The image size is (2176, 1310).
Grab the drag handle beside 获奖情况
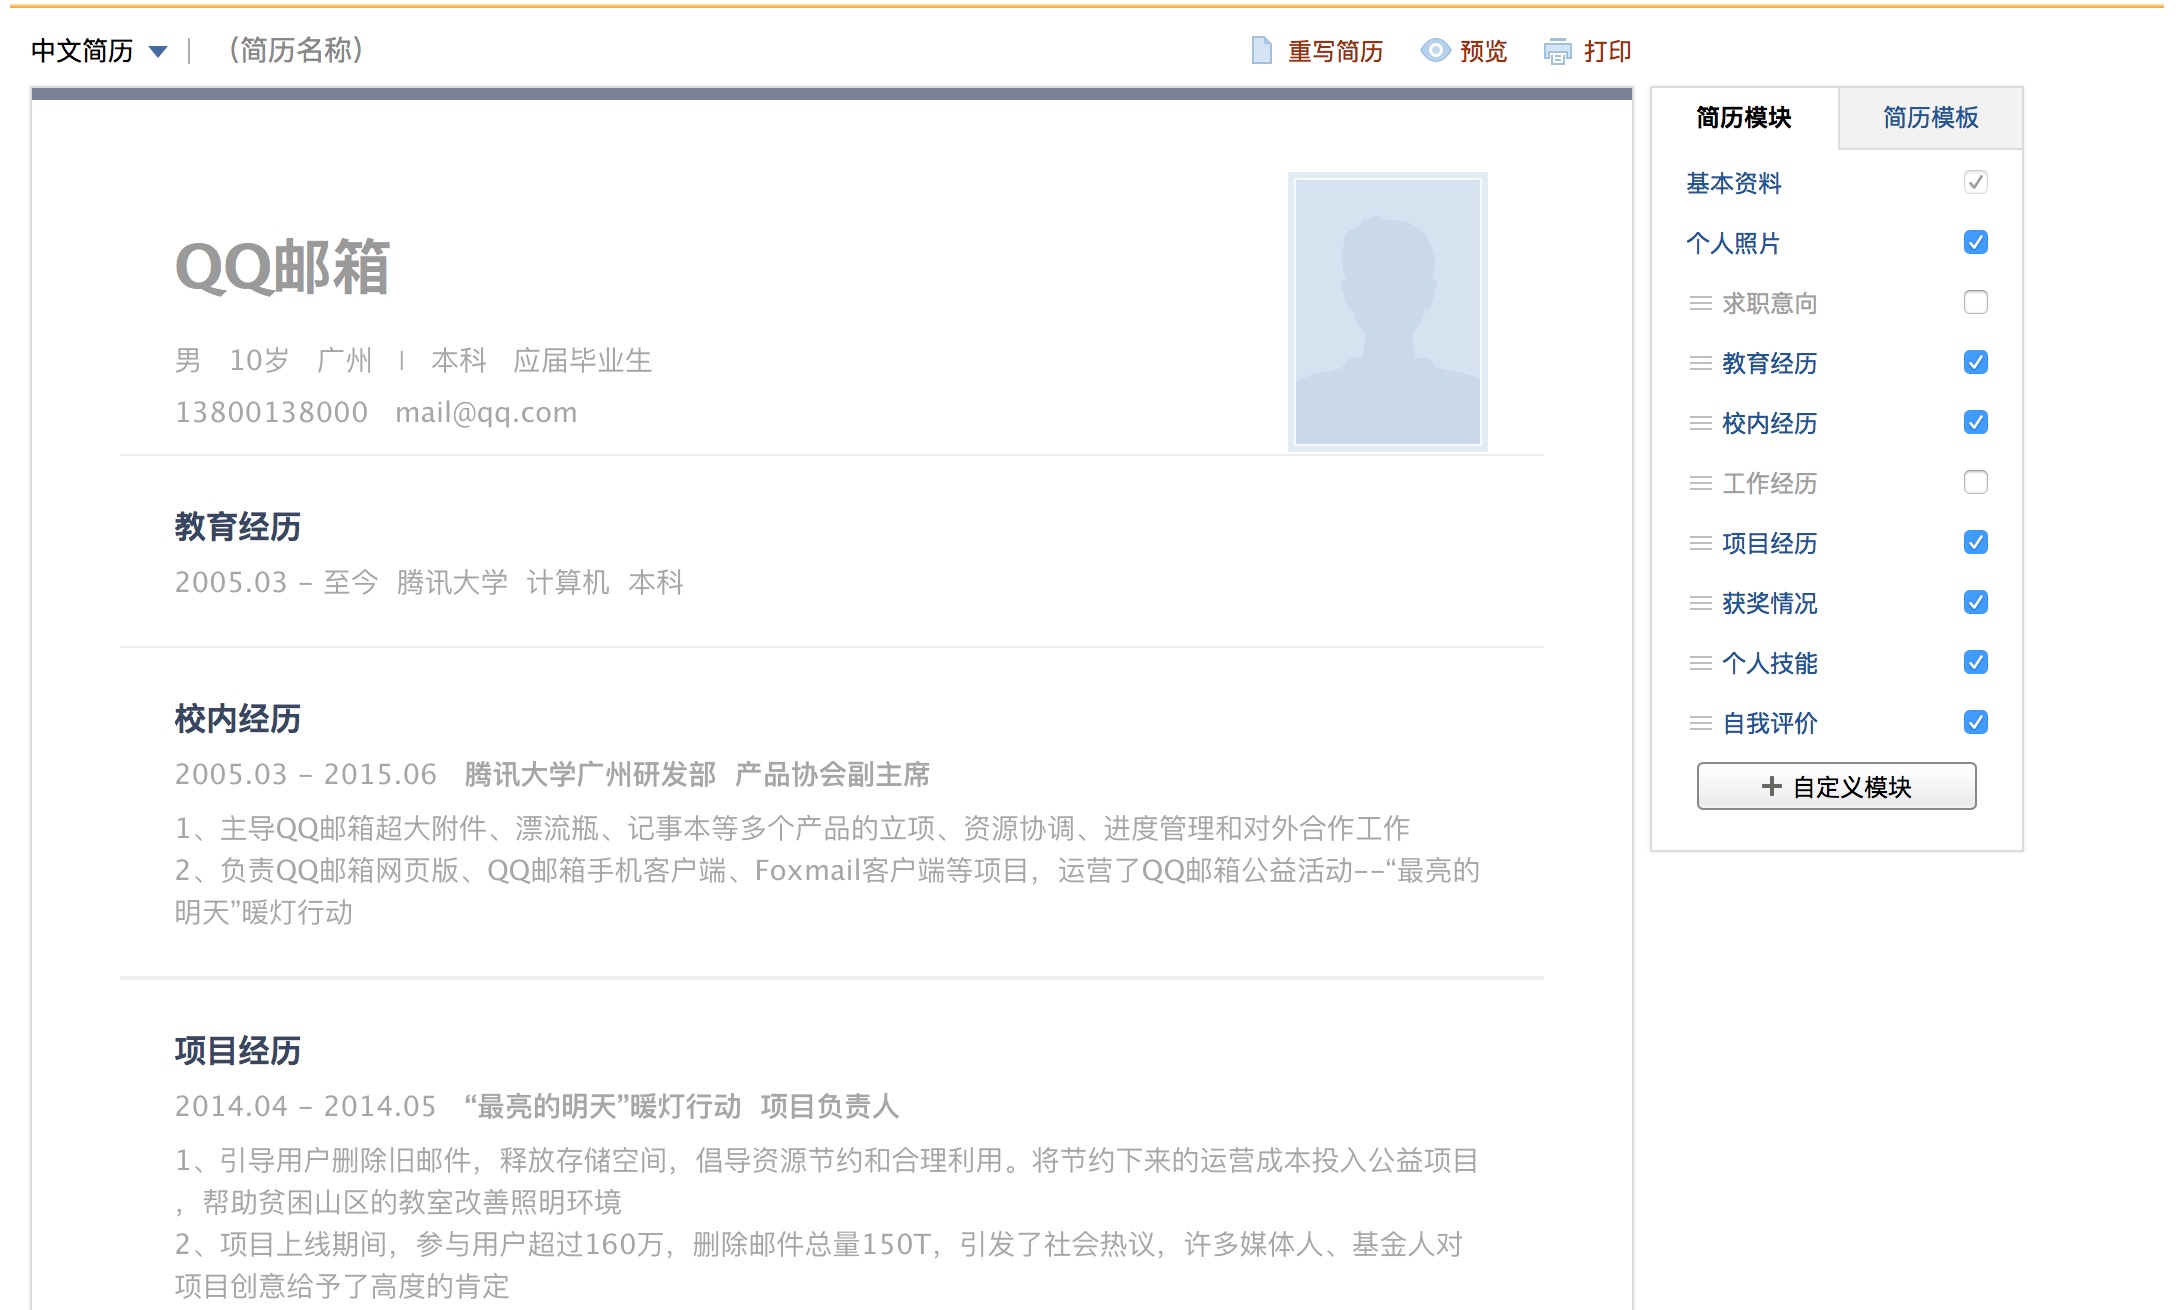coord(1700,603)
